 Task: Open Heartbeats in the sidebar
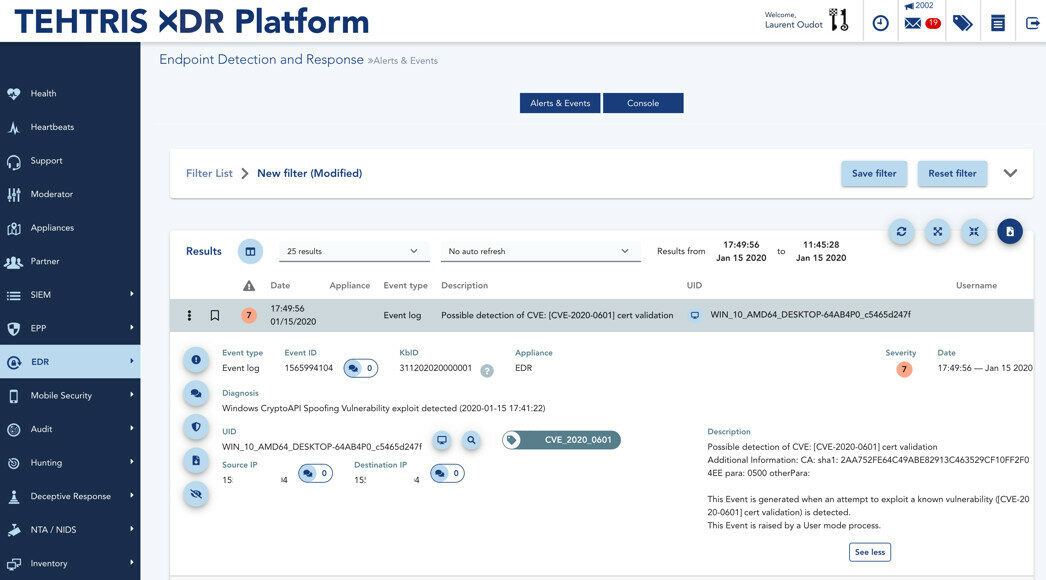[52, 127]
